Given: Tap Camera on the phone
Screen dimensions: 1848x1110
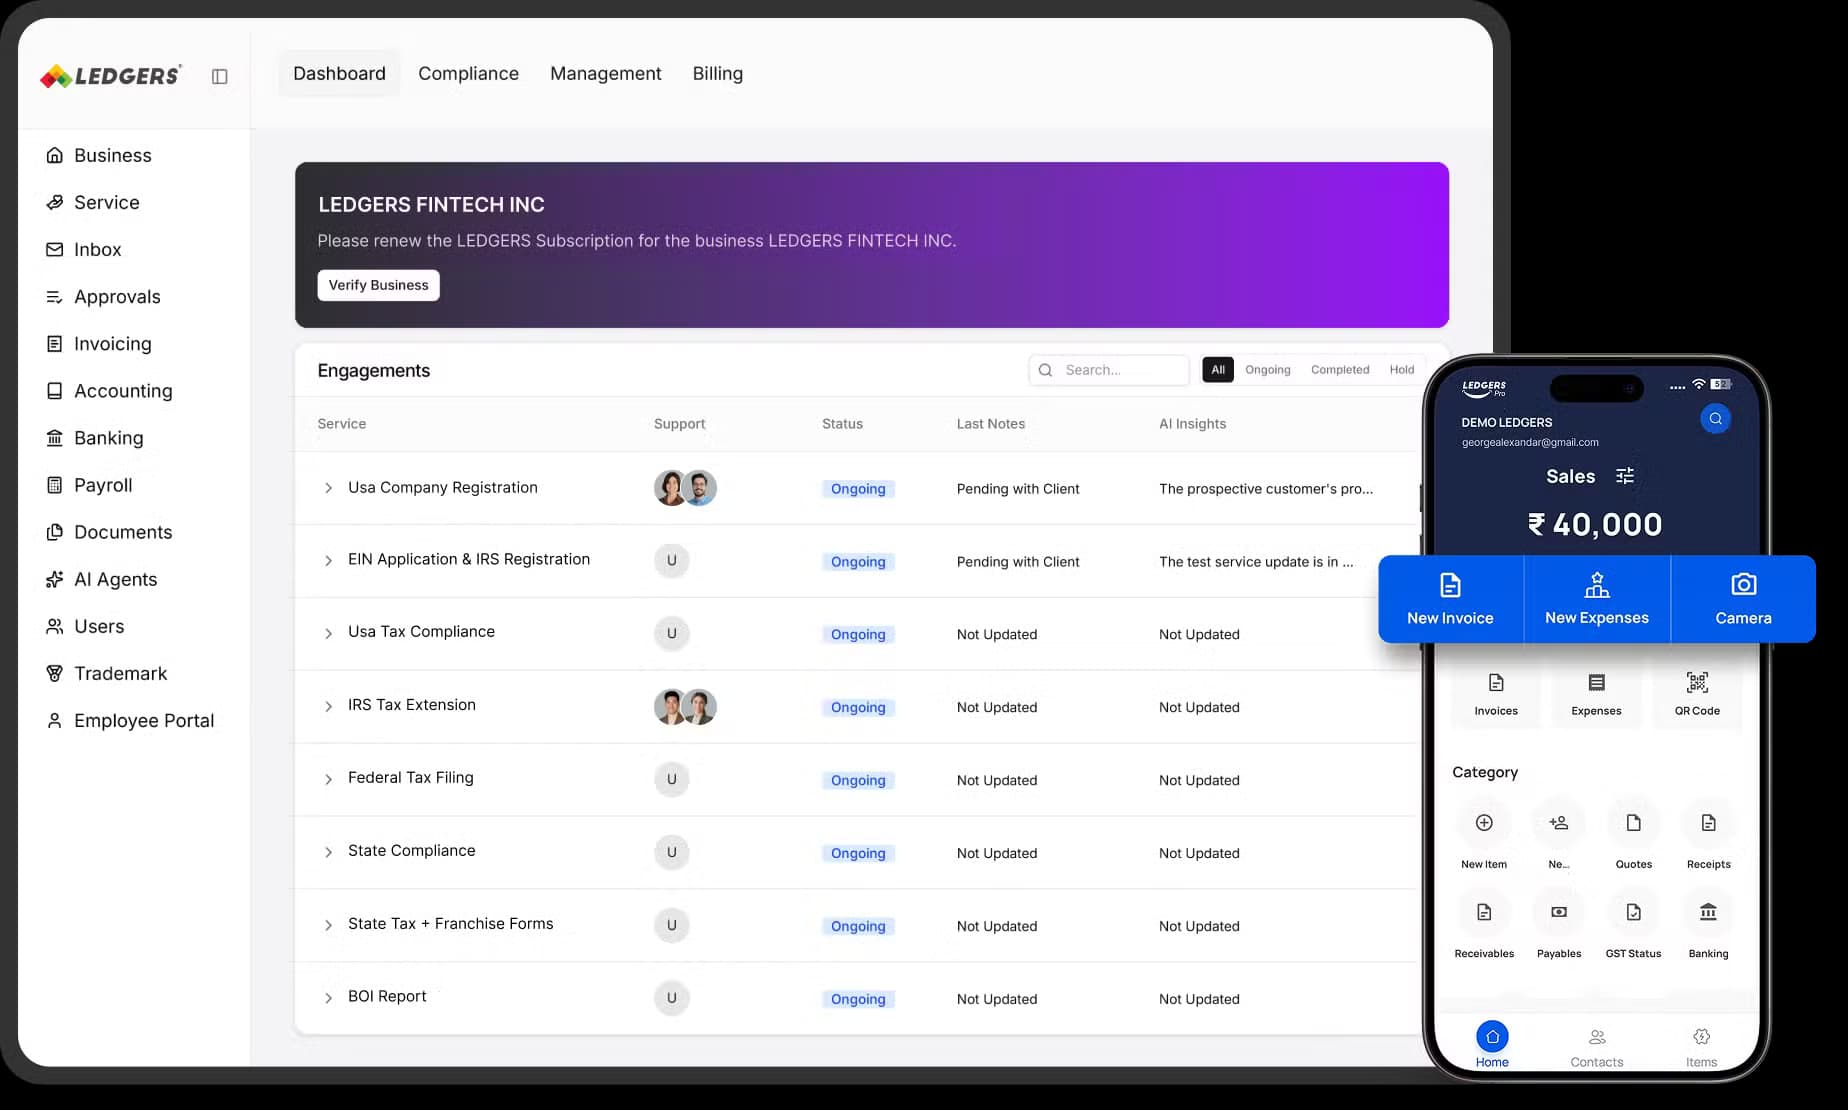Looking at the screenshot, I should point(1743,599).
